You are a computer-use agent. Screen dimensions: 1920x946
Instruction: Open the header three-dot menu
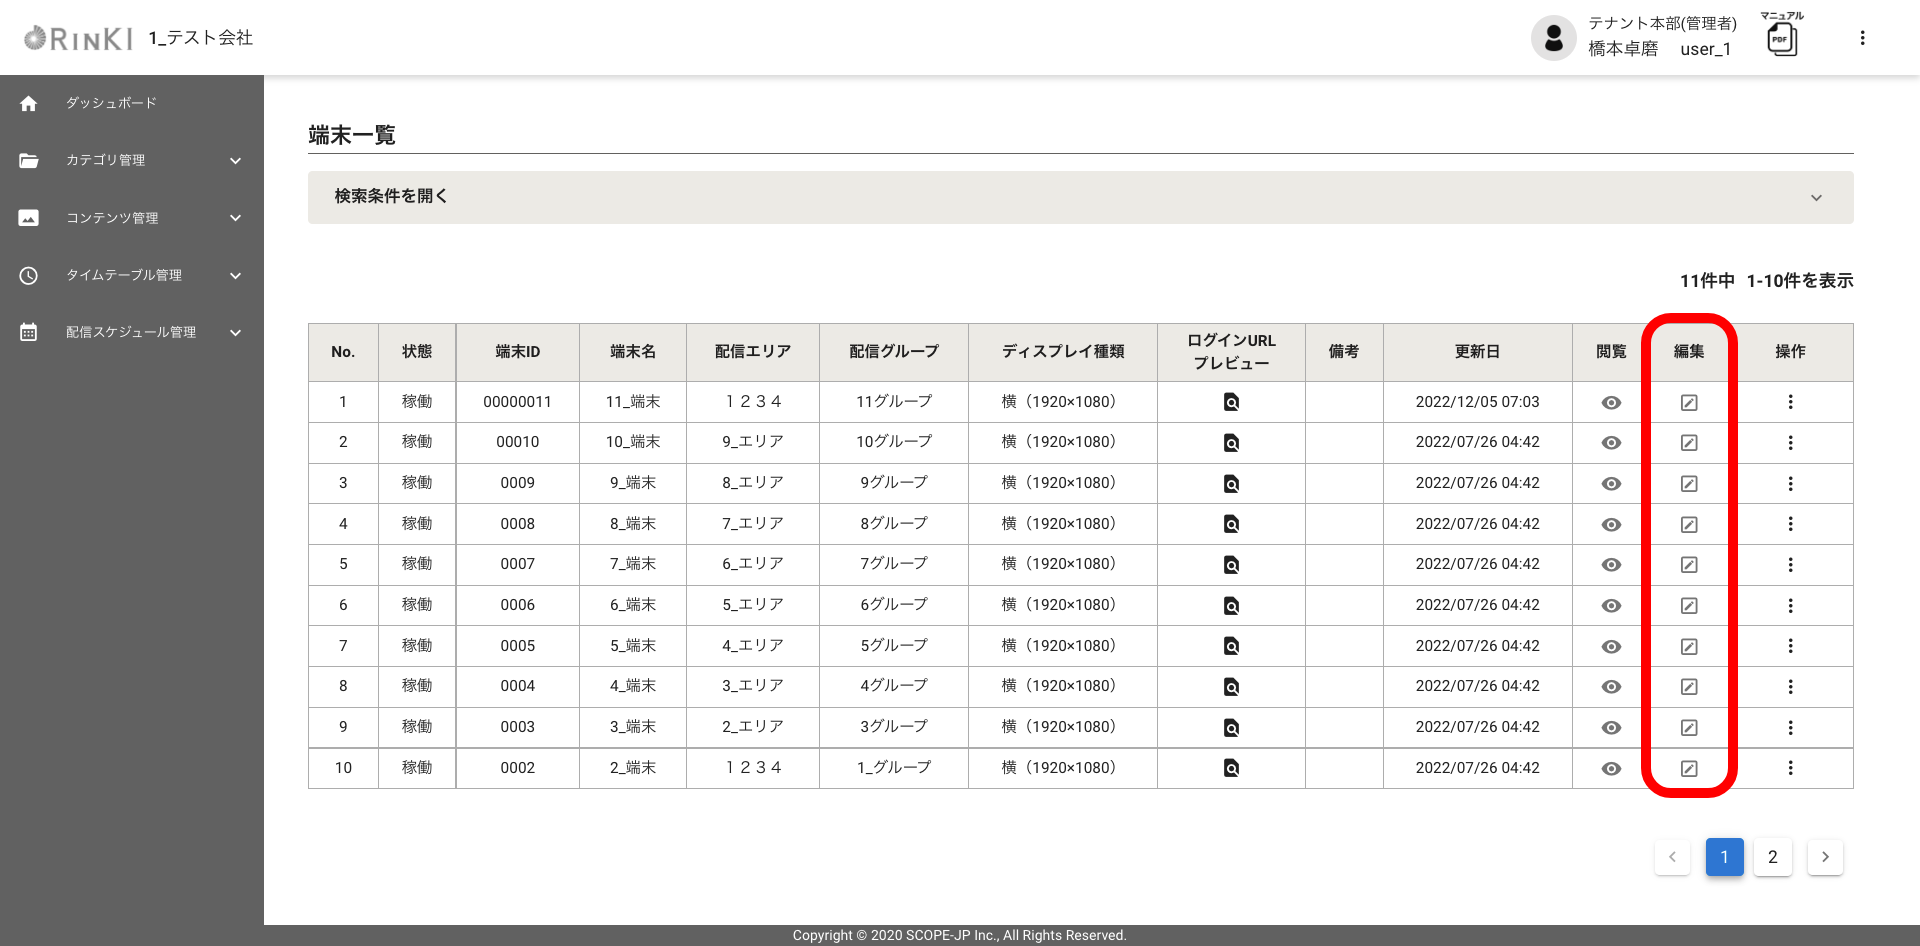point(1862,38)
